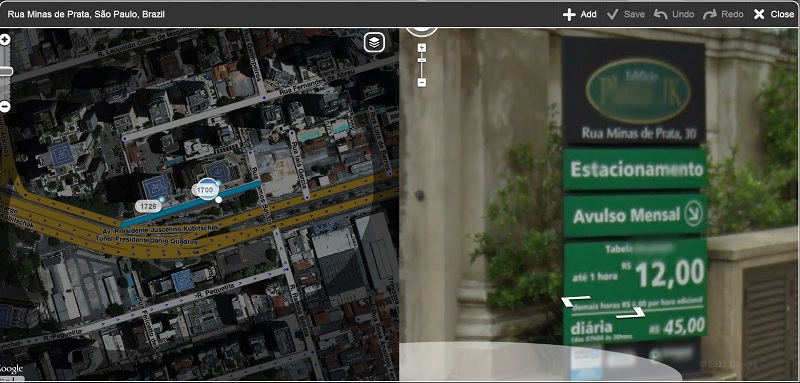The width and height of the screenshot is (800, 383).
Task: Redo the last undone edit
Action: point(723,14)
